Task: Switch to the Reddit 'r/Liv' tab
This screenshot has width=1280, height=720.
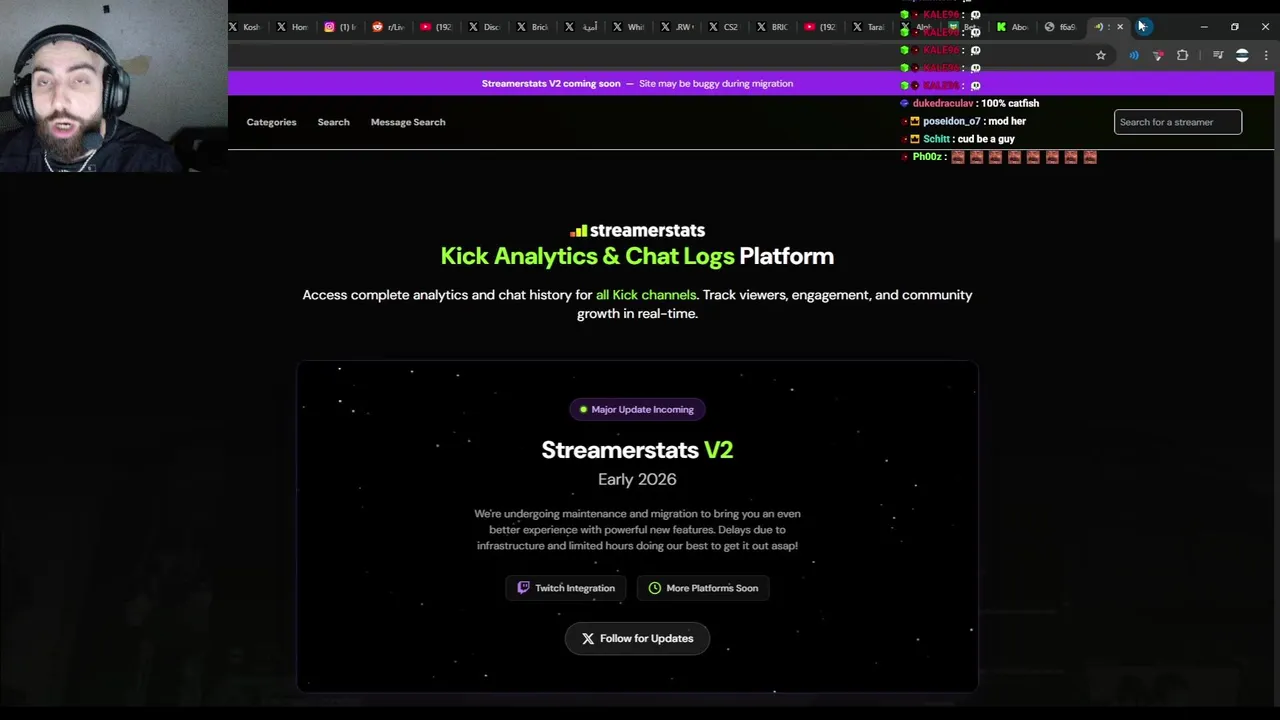Action: (x=389, y=27)
